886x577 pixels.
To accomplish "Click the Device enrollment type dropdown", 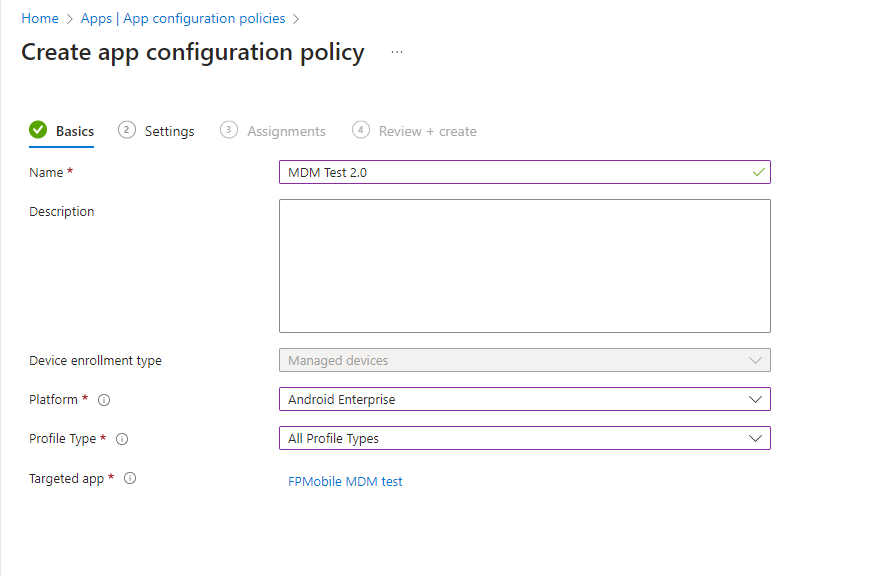I will tap(524, 360).
